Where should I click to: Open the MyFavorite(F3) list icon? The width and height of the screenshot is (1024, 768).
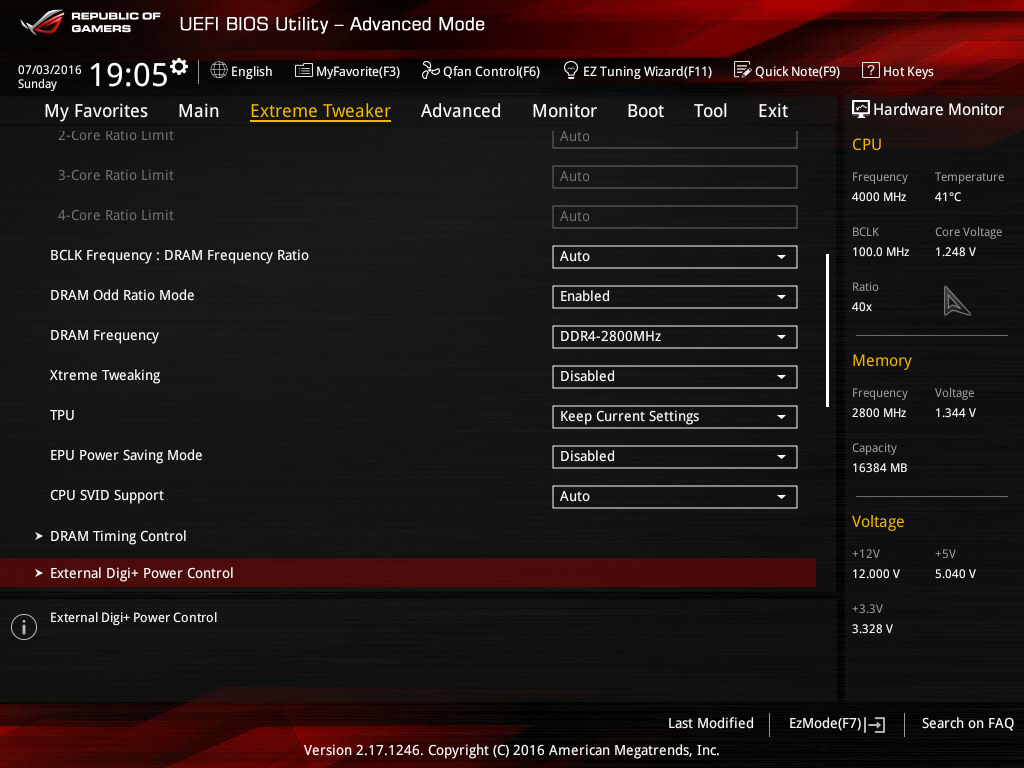point(304,71)
